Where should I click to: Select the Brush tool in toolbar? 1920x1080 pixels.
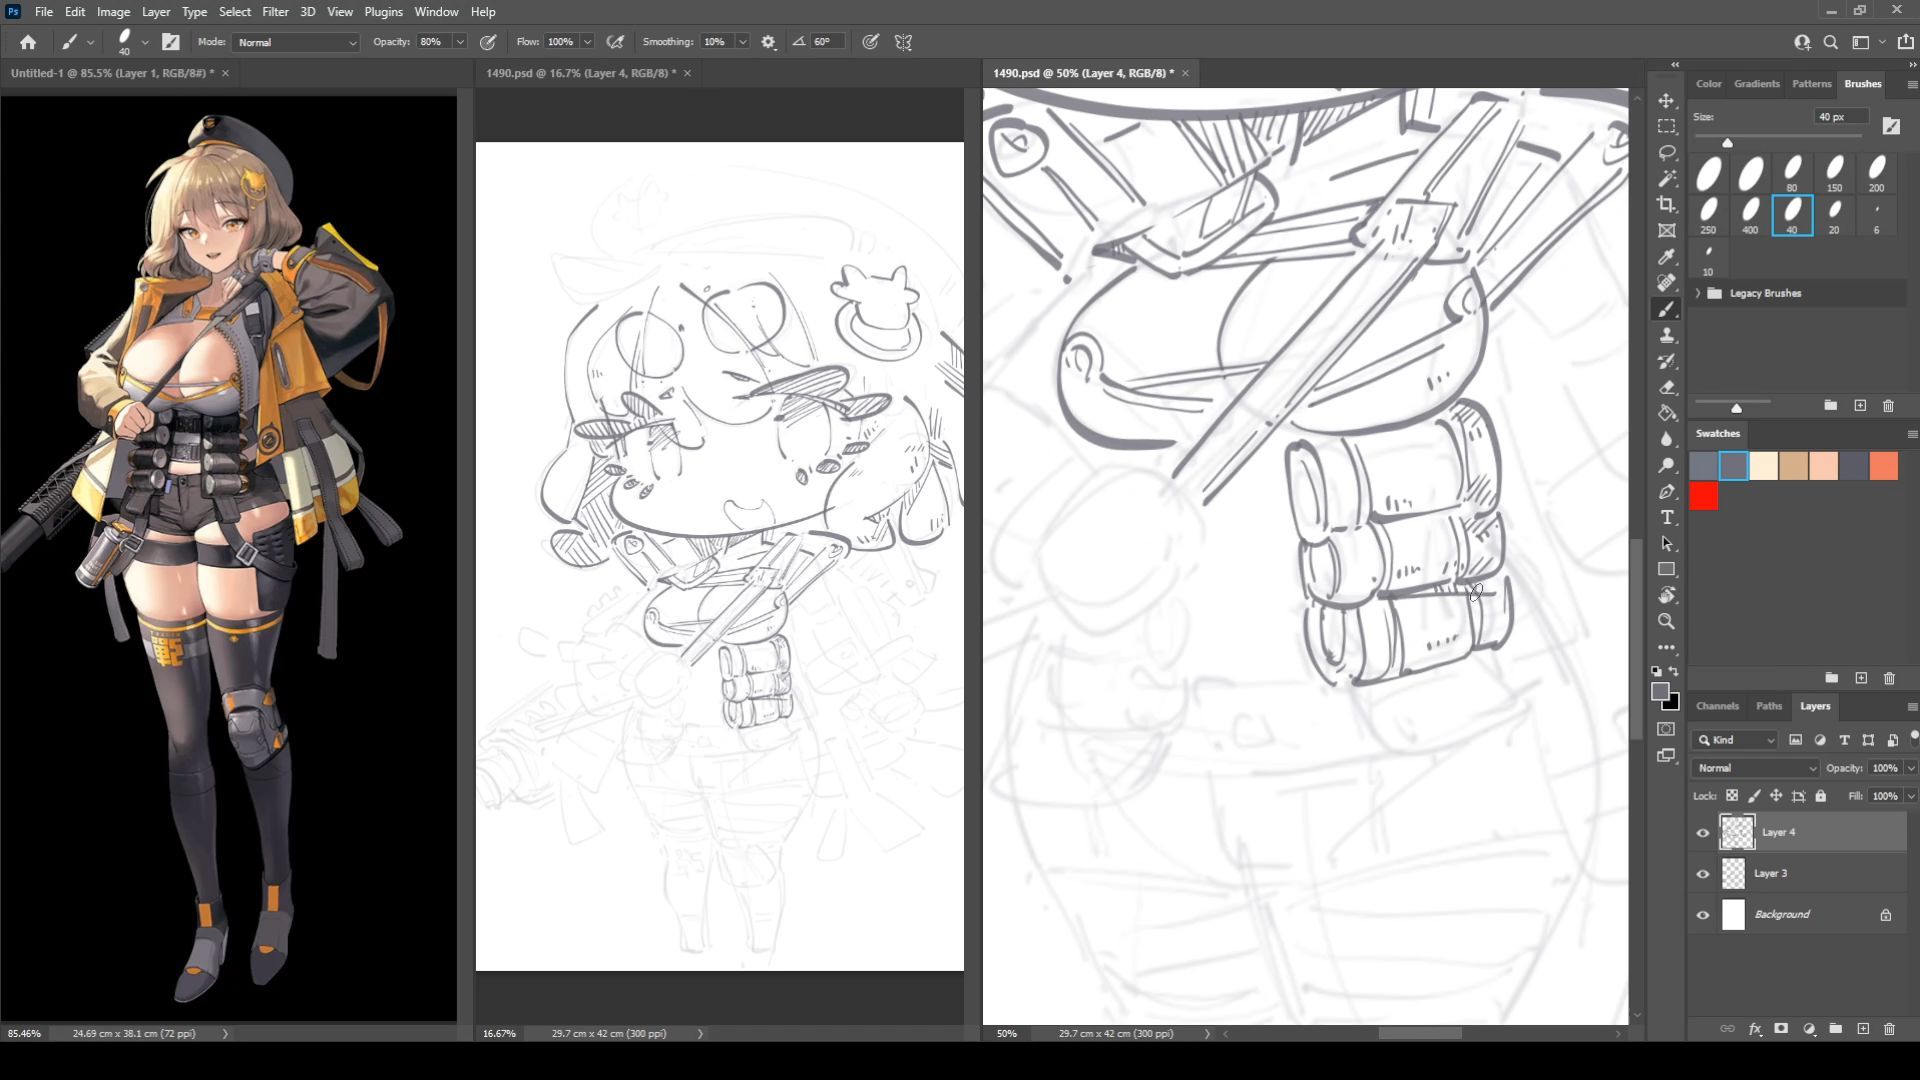coord(1666,310)
